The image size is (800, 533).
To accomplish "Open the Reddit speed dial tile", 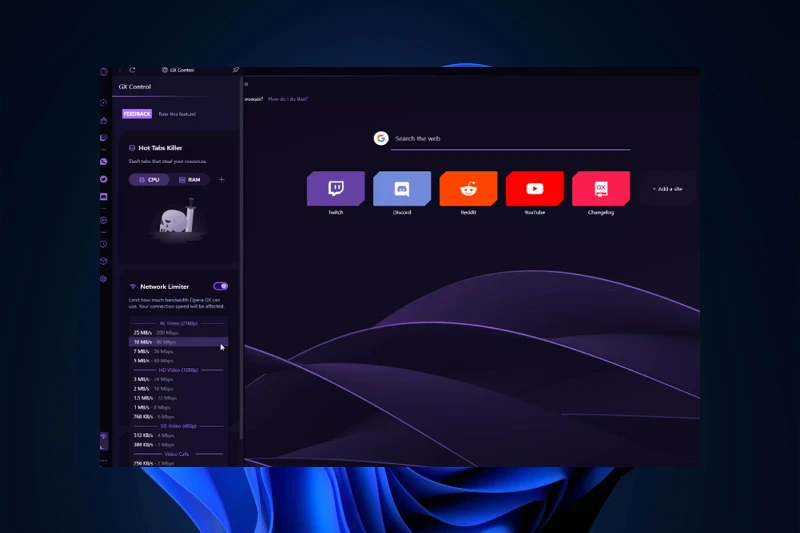I will point(468,189).
